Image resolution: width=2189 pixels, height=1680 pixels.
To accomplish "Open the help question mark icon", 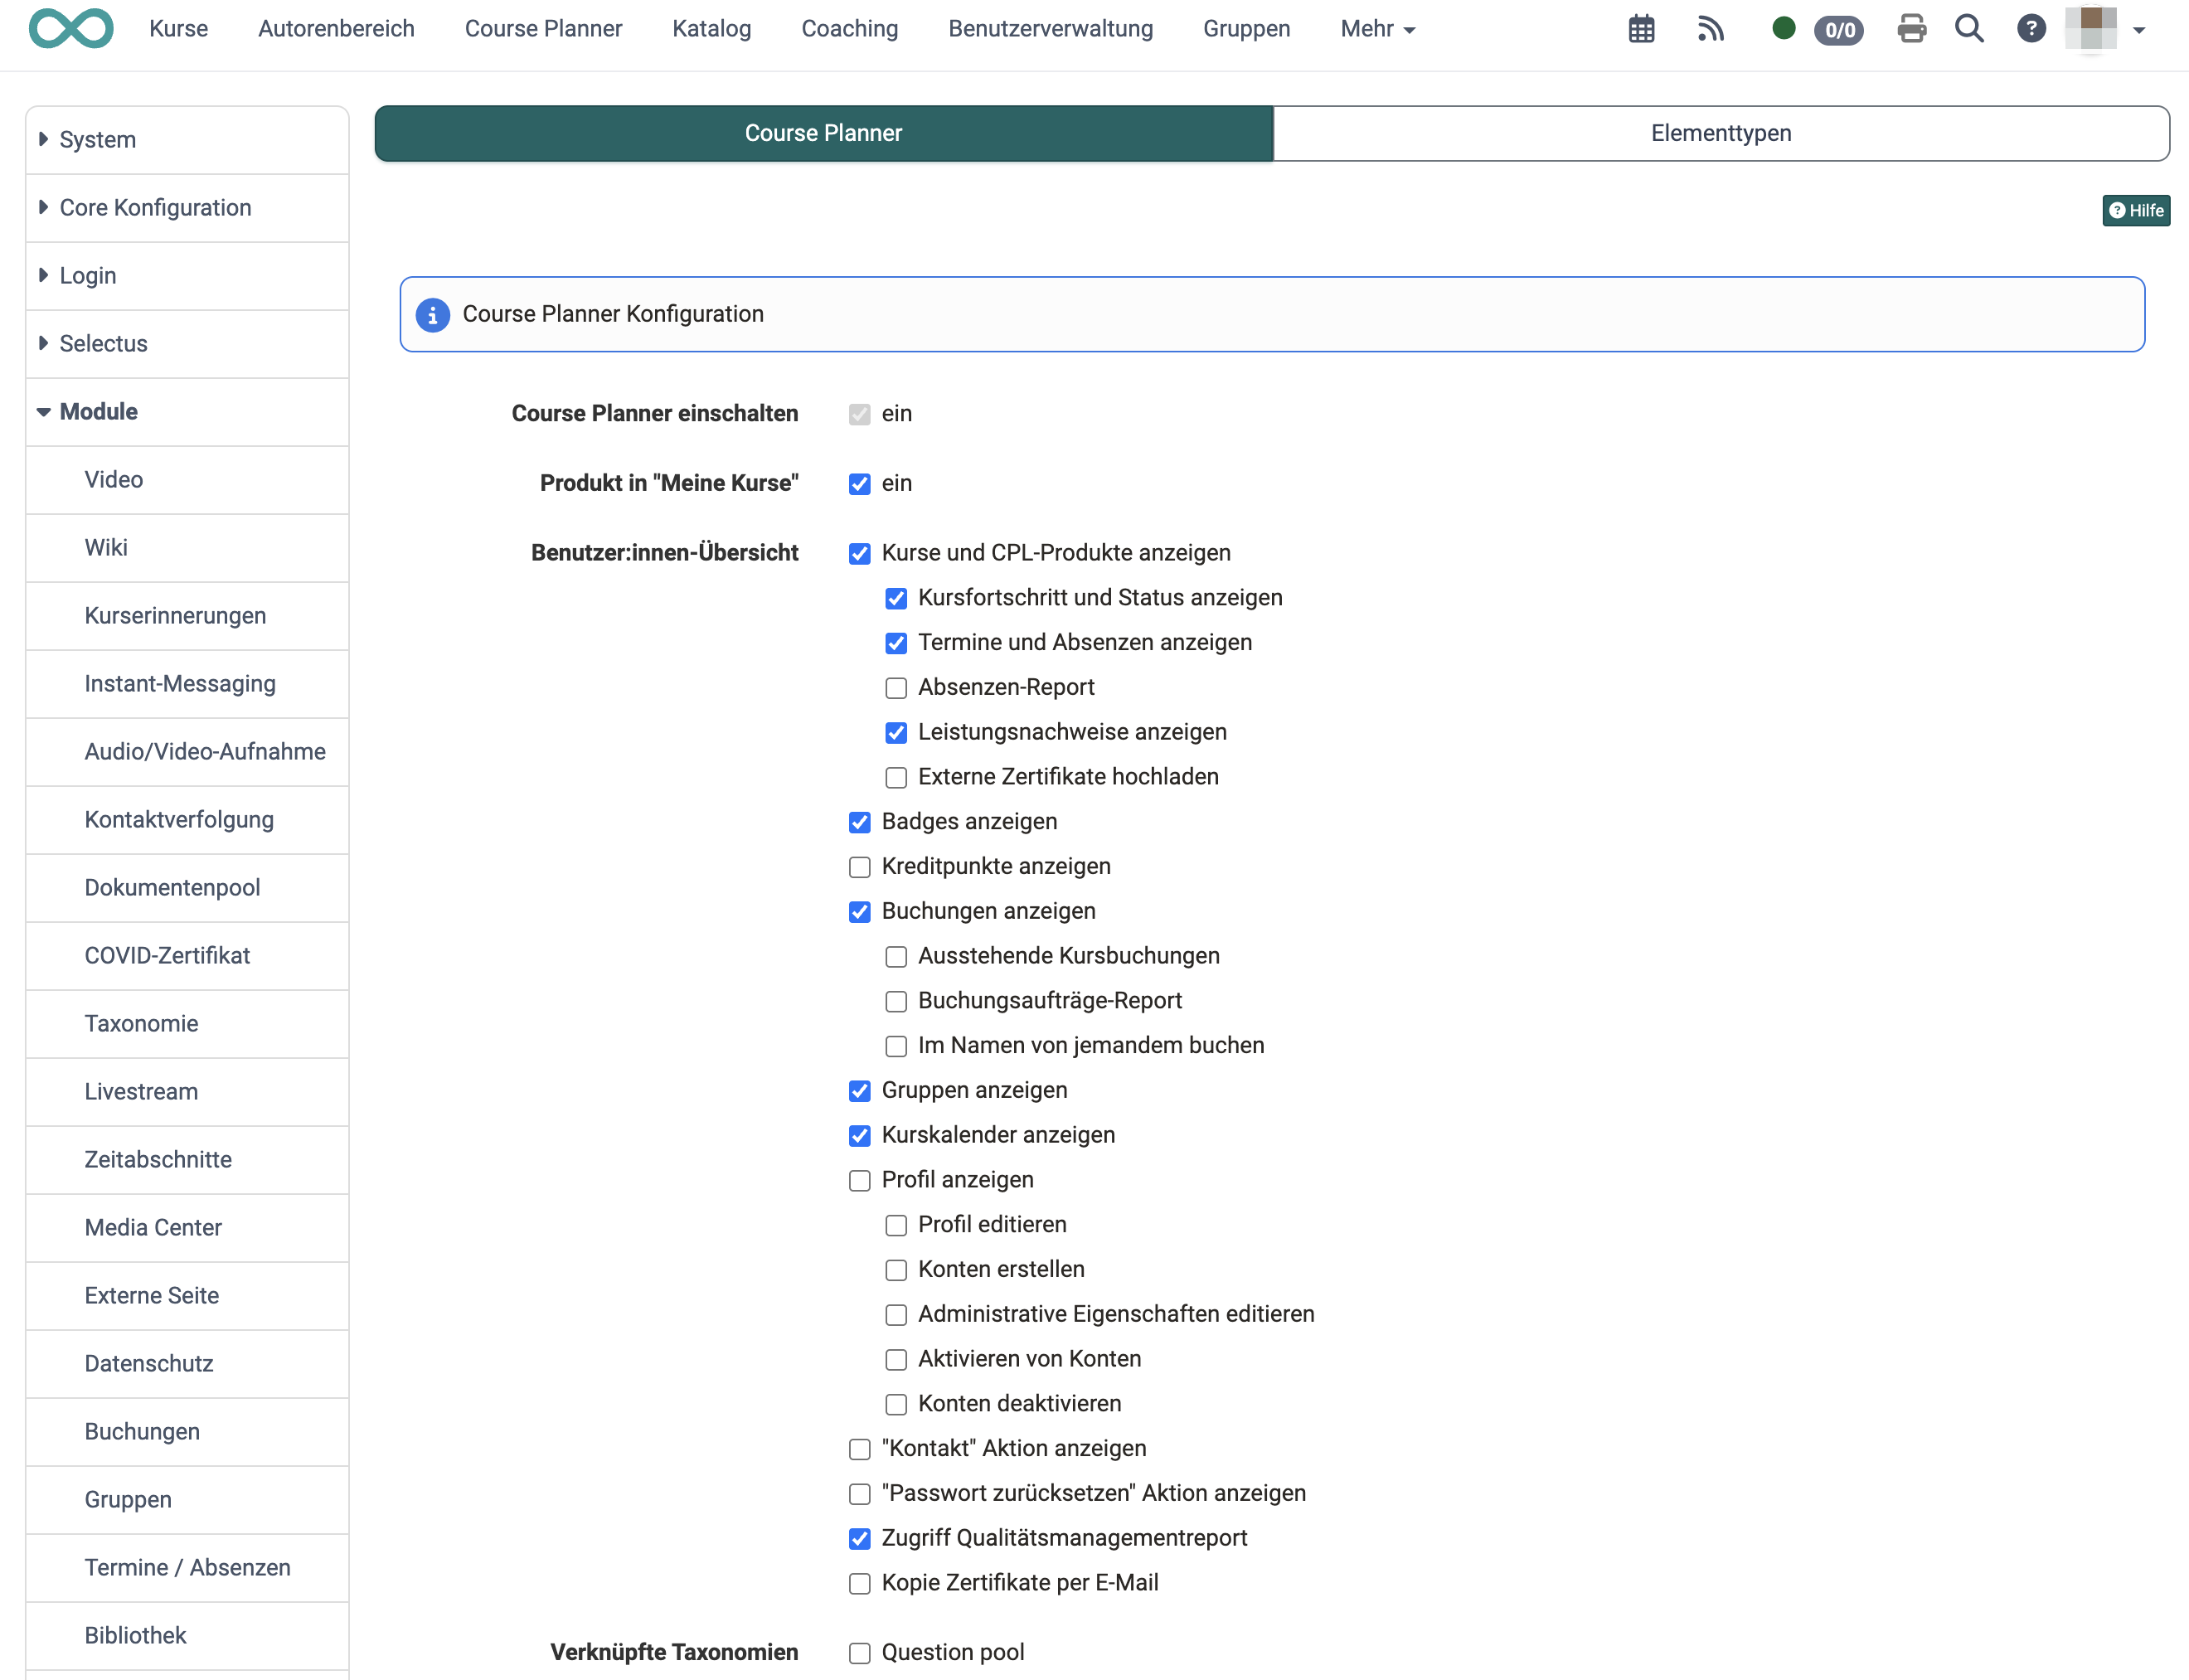I will pyautogui.click(x=2031, y=29).
